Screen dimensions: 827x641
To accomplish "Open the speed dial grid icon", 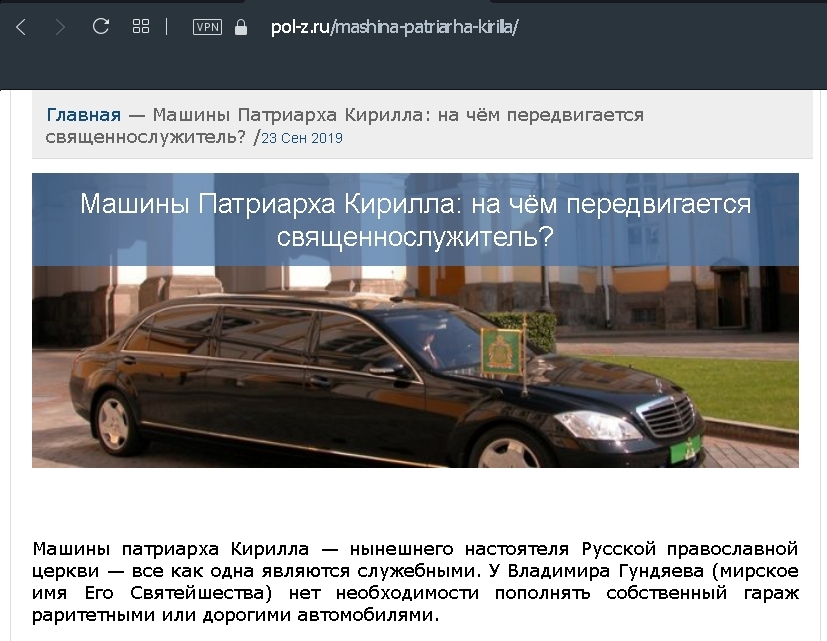I will pyautogui.click(x=141, y=26).
